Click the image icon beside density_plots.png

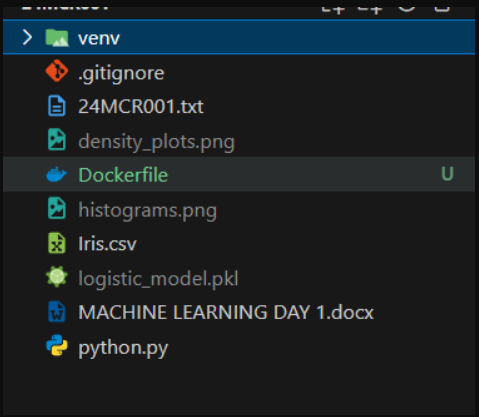coord(57,140)
